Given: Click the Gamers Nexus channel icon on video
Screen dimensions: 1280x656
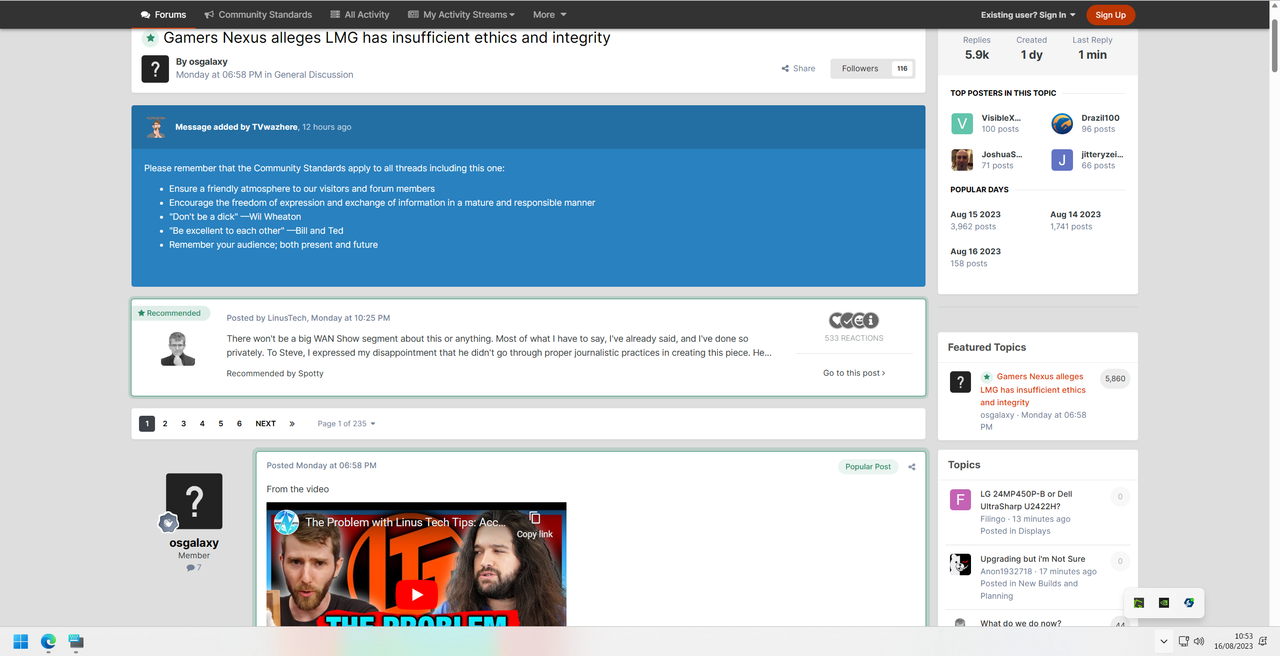Looking at the screenshot, I should [287, 522].
